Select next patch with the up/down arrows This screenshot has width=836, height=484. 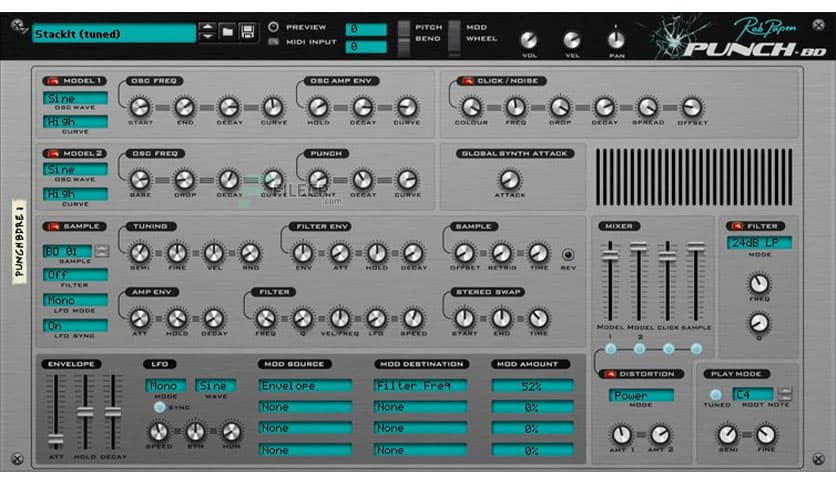pos(207,32)
